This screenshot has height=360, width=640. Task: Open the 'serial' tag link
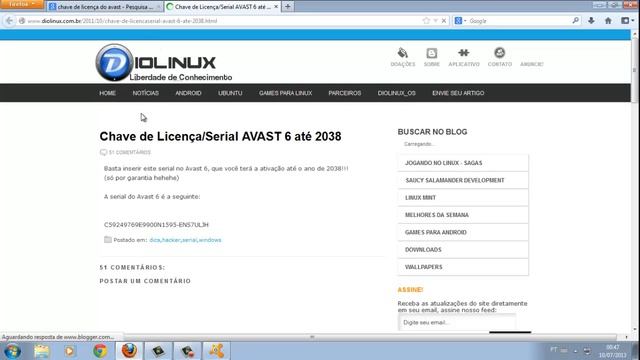tap(189, 240)
